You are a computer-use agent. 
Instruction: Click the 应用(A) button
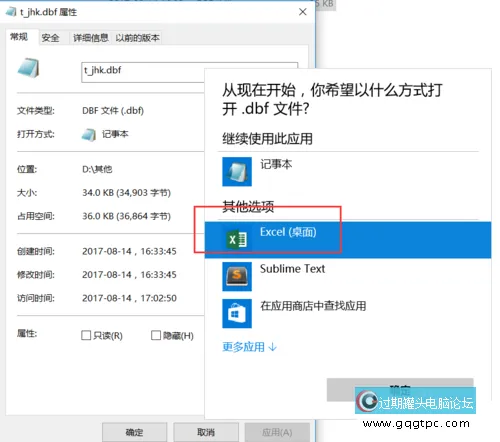click(277, 432)
